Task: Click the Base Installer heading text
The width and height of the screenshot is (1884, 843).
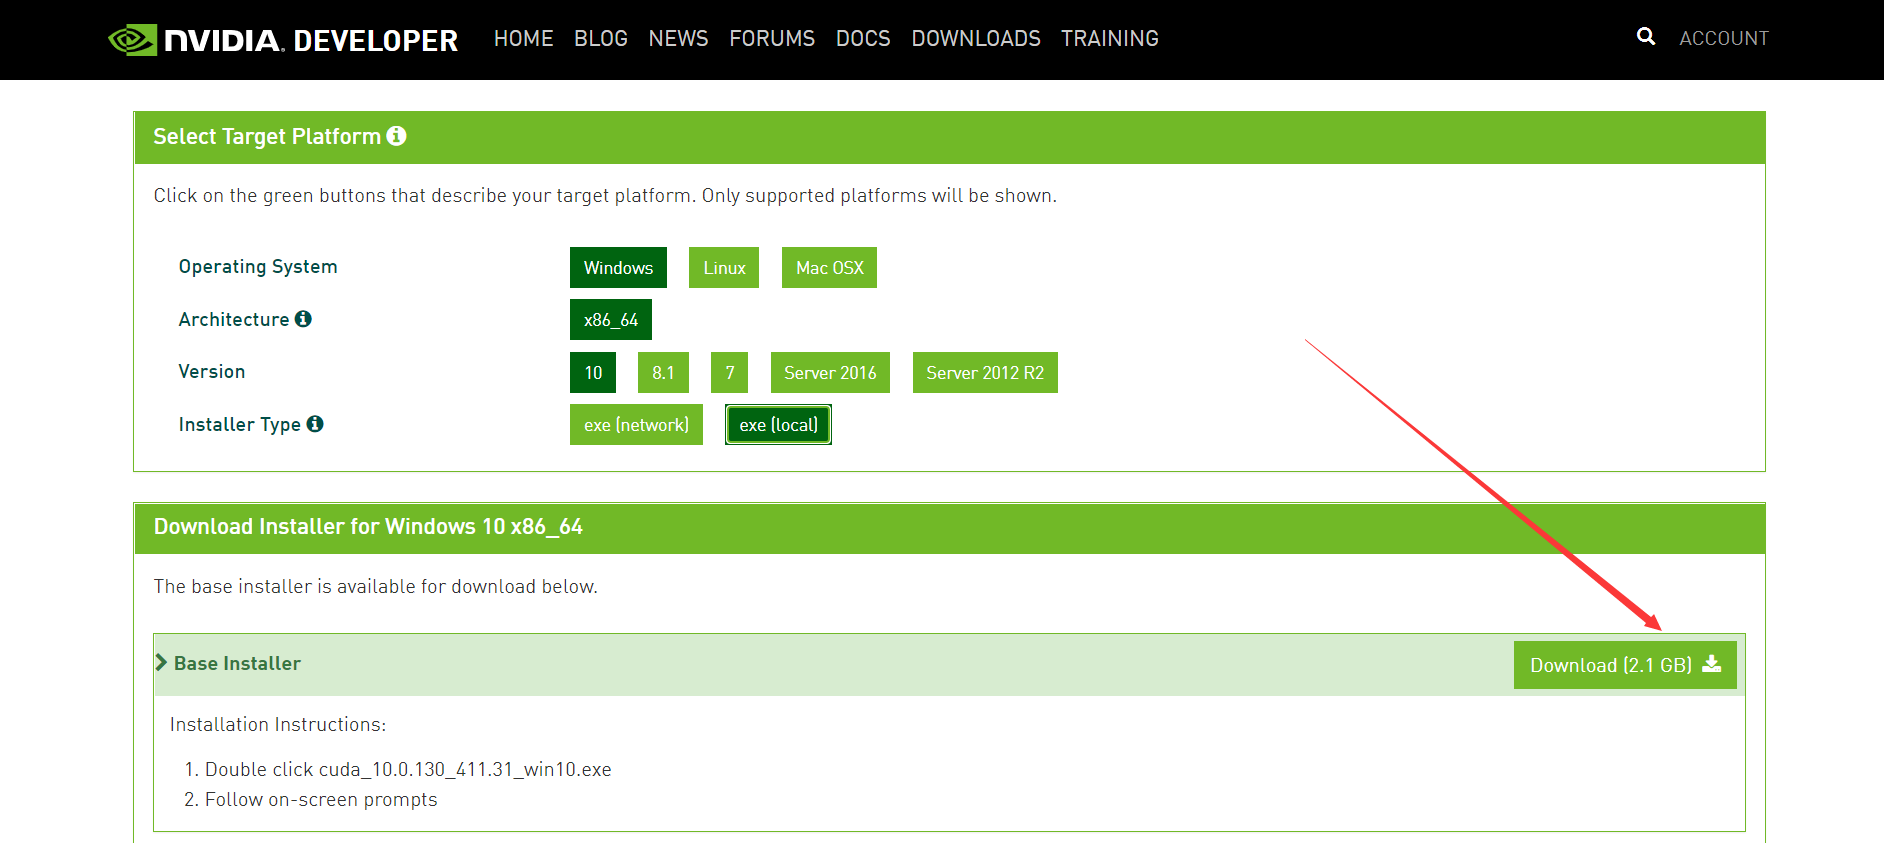Action: [x=237, y=663]
